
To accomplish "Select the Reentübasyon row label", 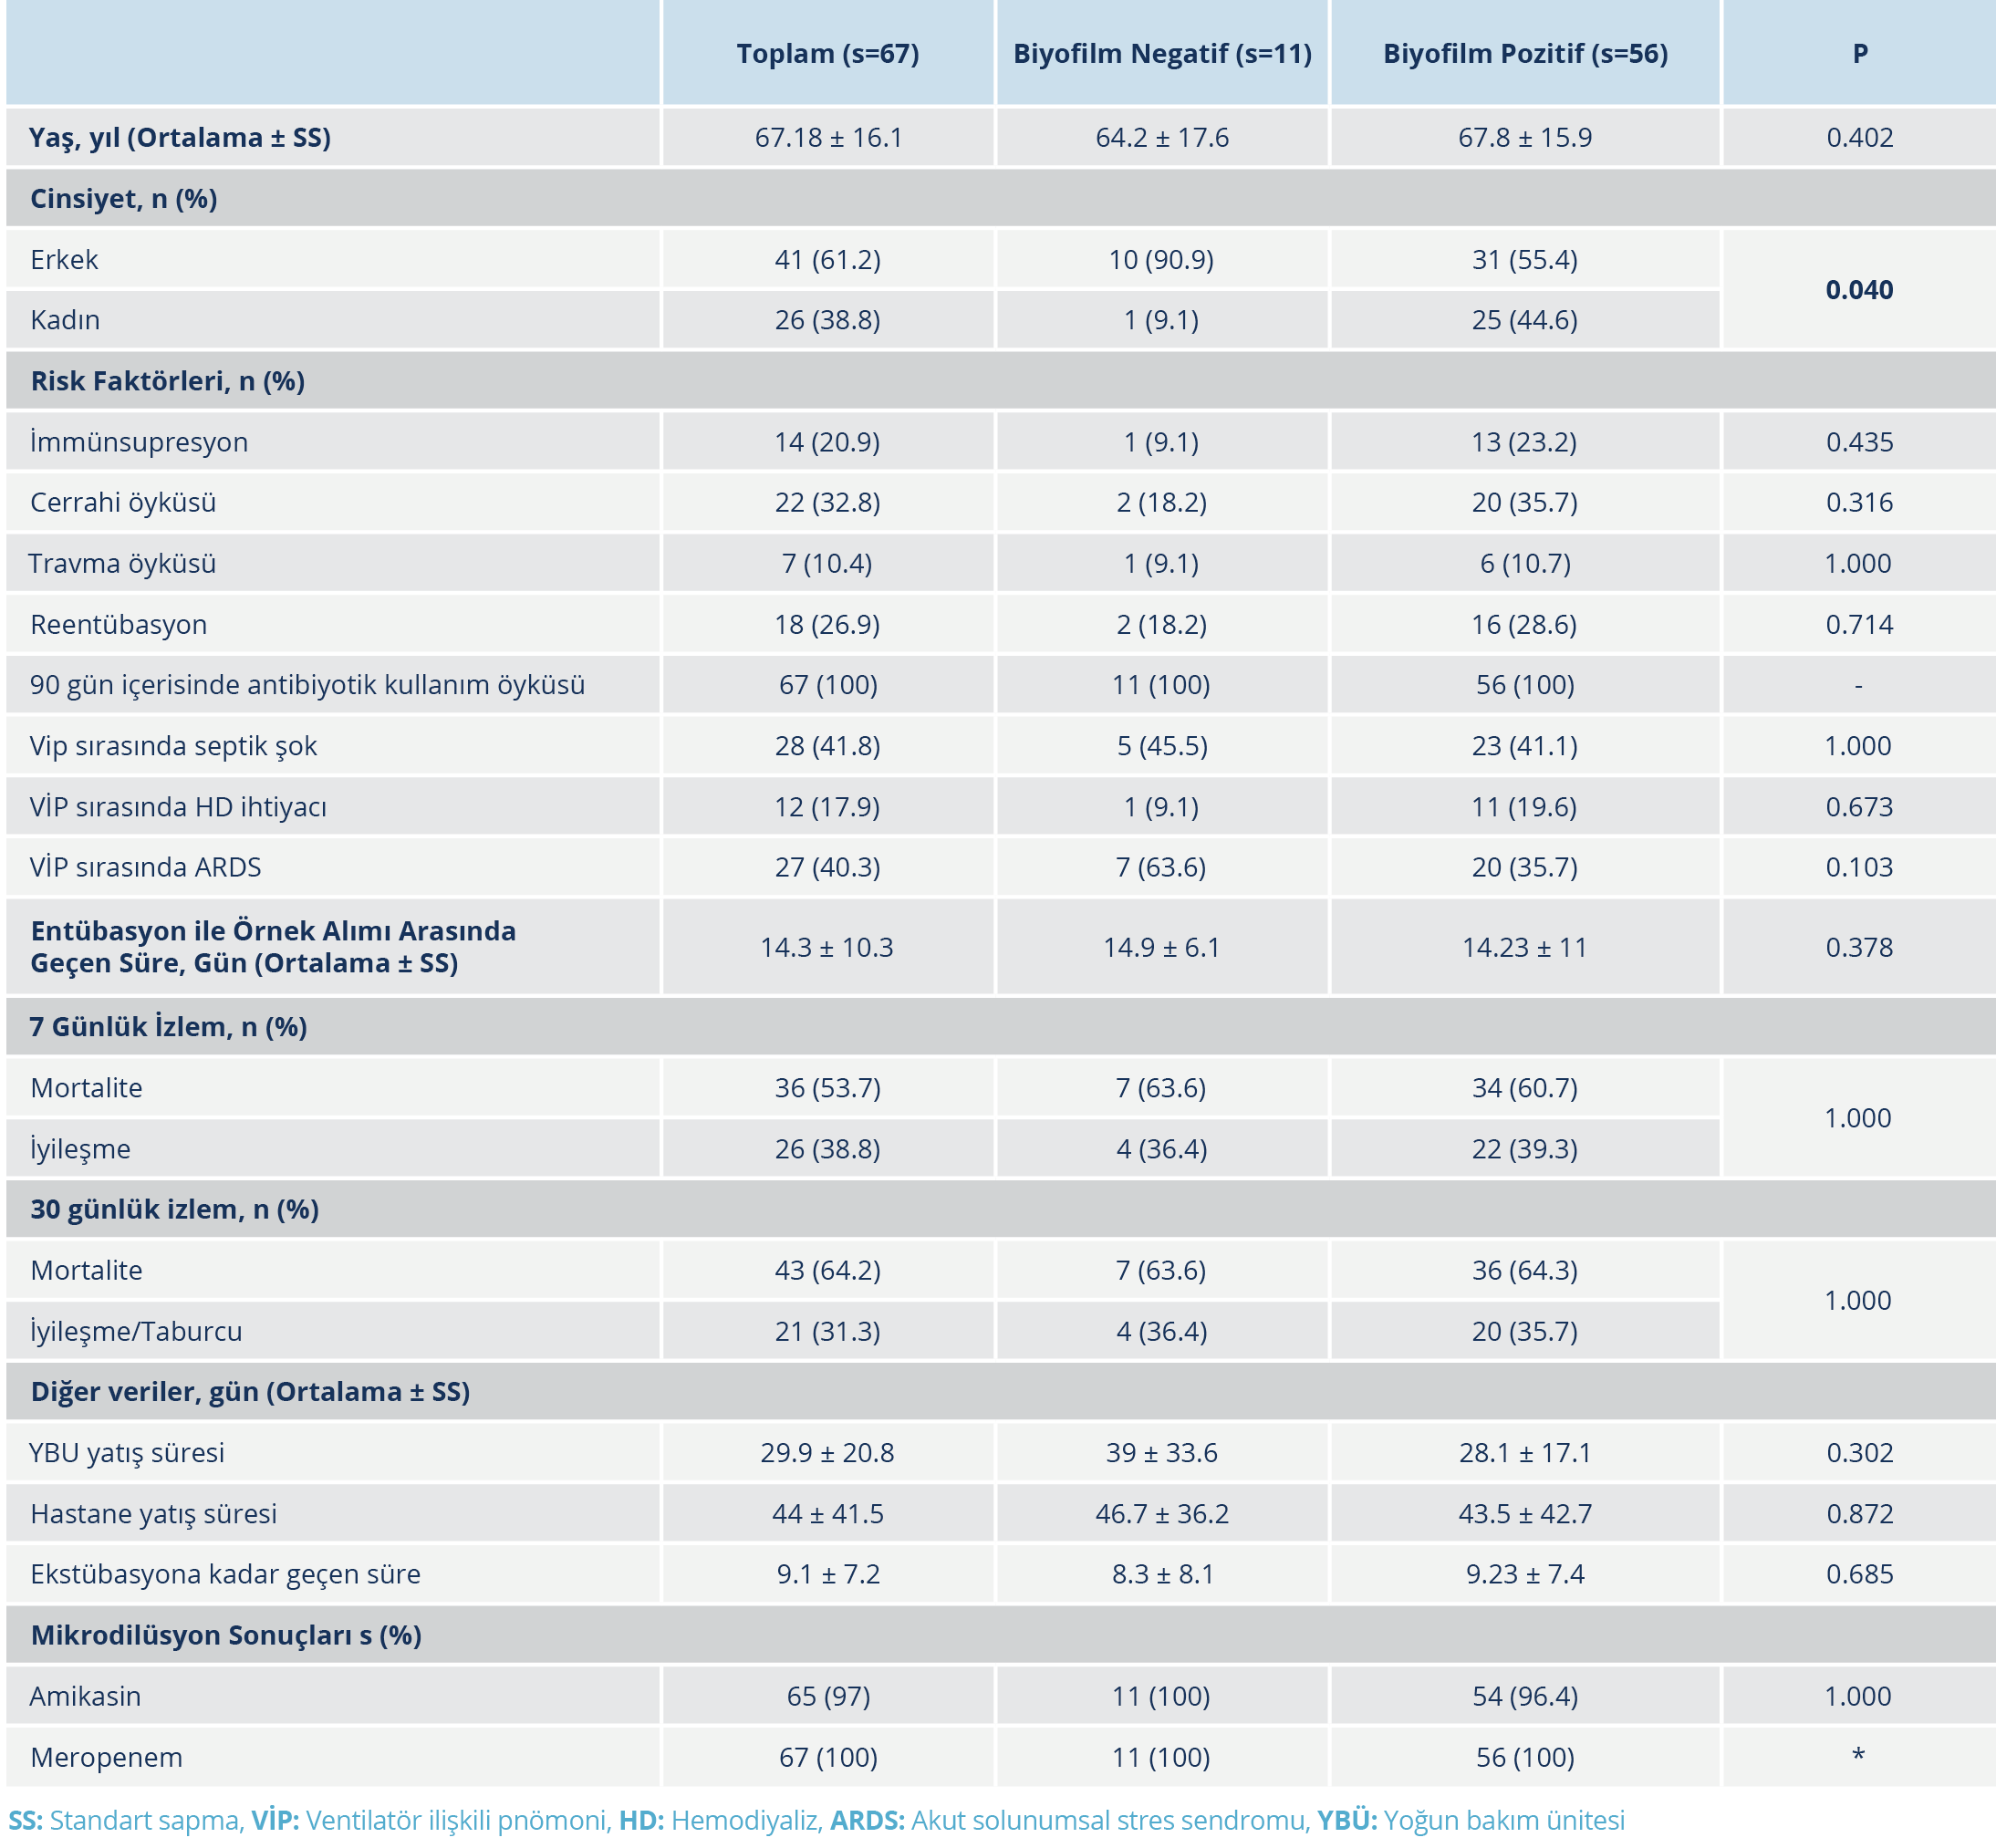I will (119, 624).
